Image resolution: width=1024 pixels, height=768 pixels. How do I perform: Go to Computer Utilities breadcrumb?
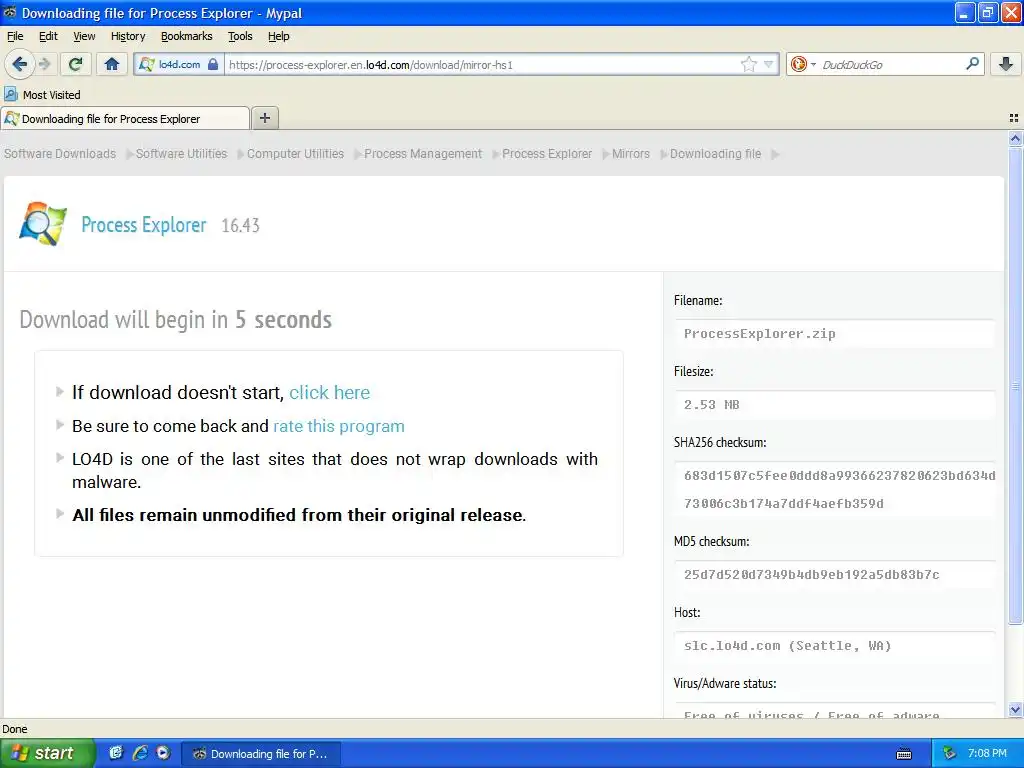(295, 153)
